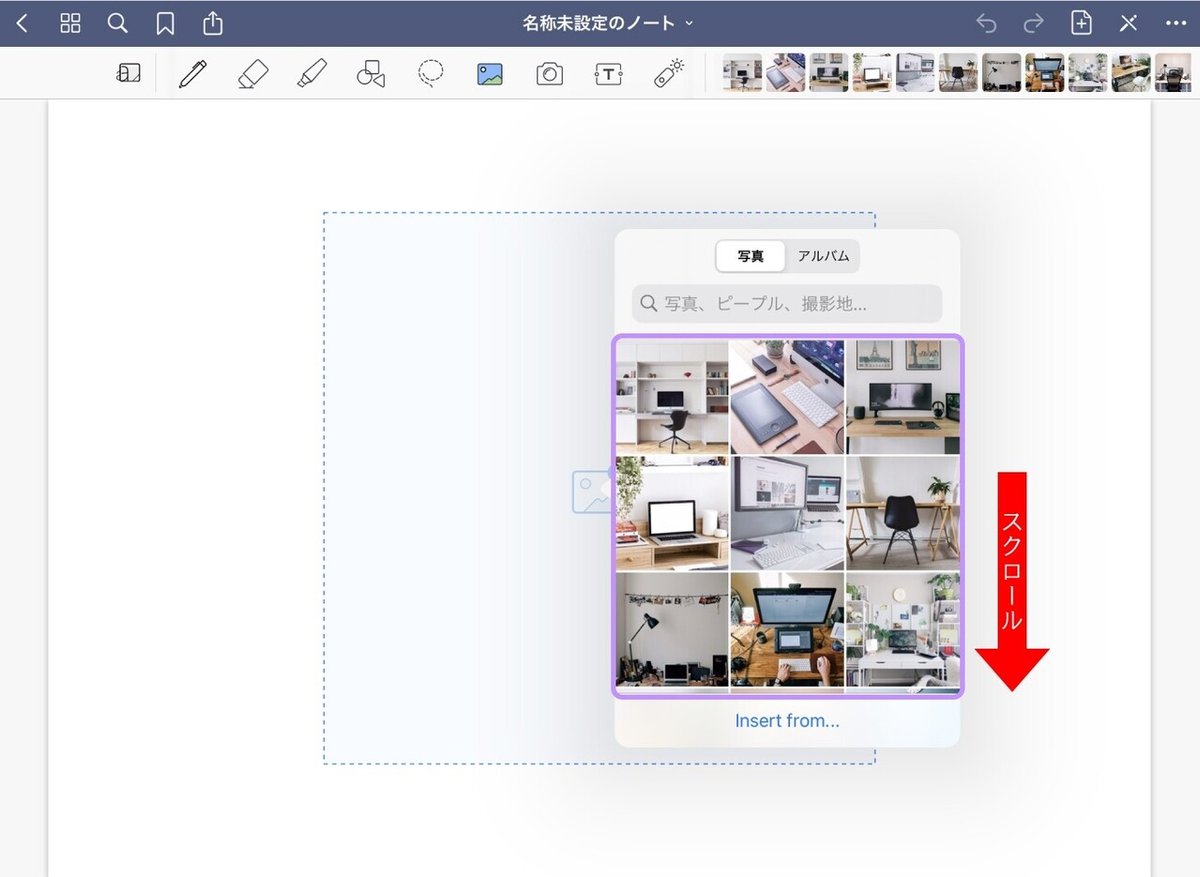Click the Insert from... link
Viewport: 1200px width, 877px height.
coord(787,720)
